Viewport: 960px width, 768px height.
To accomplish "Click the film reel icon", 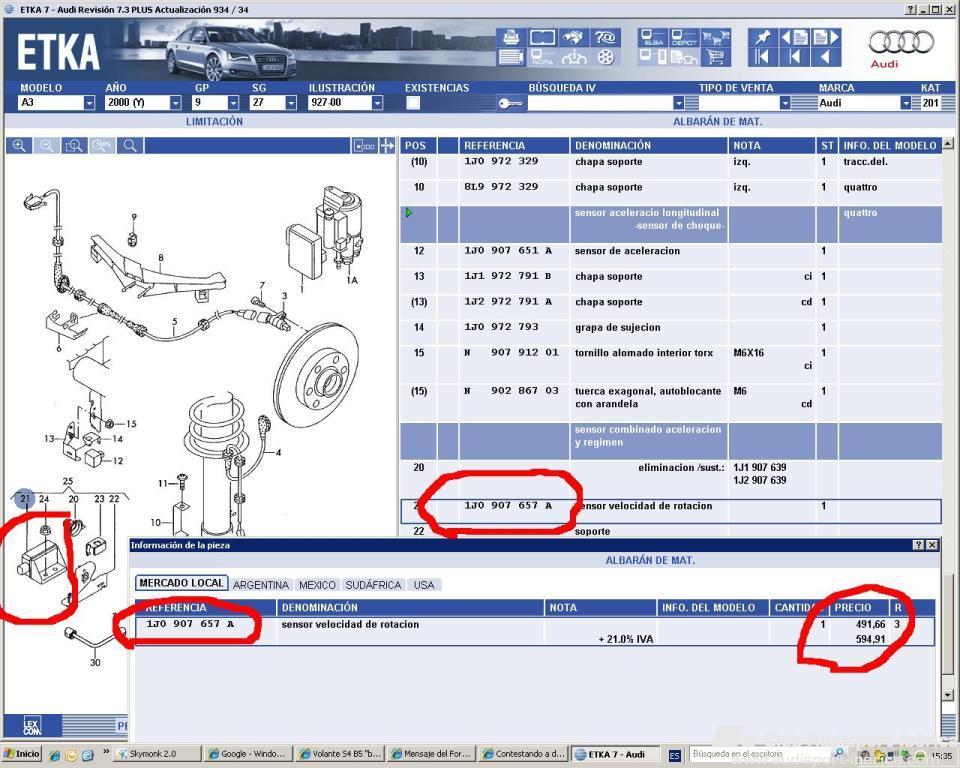I will (605, 58).
